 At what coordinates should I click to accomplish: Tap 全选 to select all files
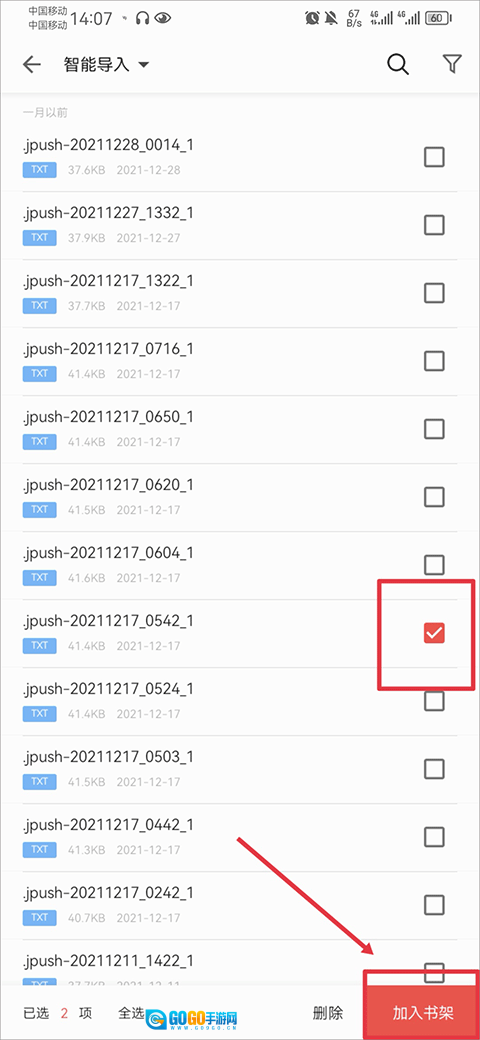click(131, 1013)
